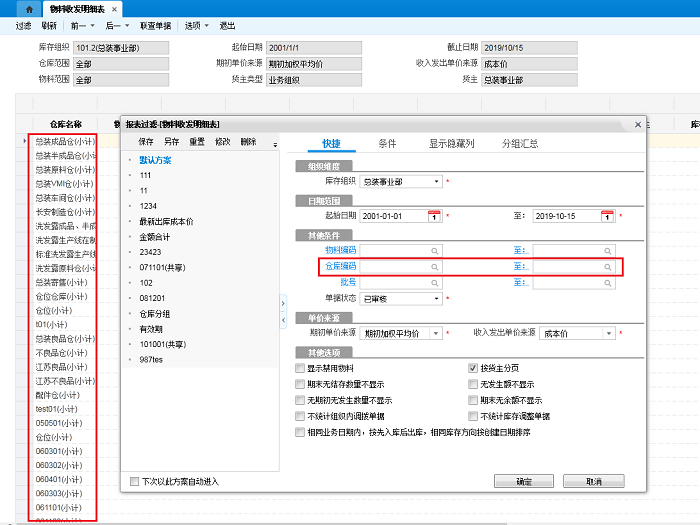The height and width of the screenshot is (525, 700).
Task: Click 仓库名称 column header
Action: click(66, 125)
